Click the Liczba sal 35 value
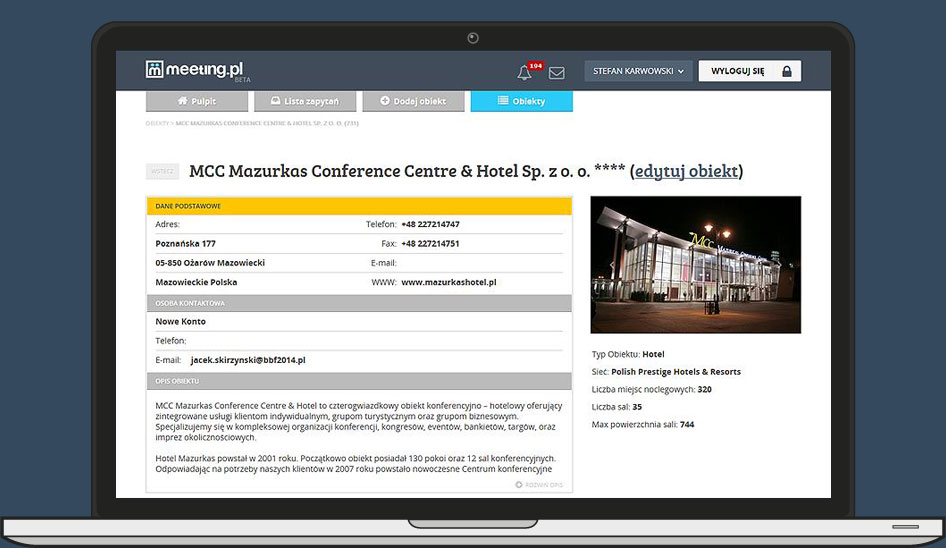946x548 pixels. click(x=637, y=407)
